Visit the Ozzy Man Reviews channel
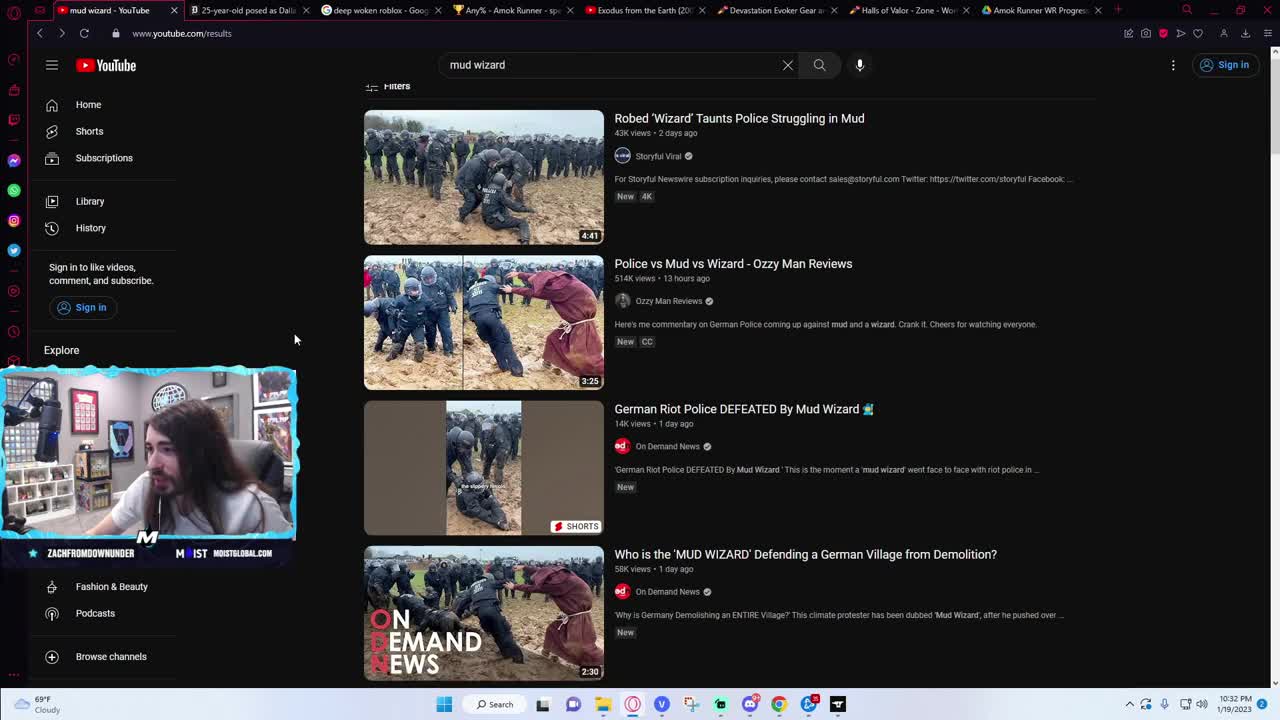This screenshot has width=1280, height=720. [x=669, y=301]
